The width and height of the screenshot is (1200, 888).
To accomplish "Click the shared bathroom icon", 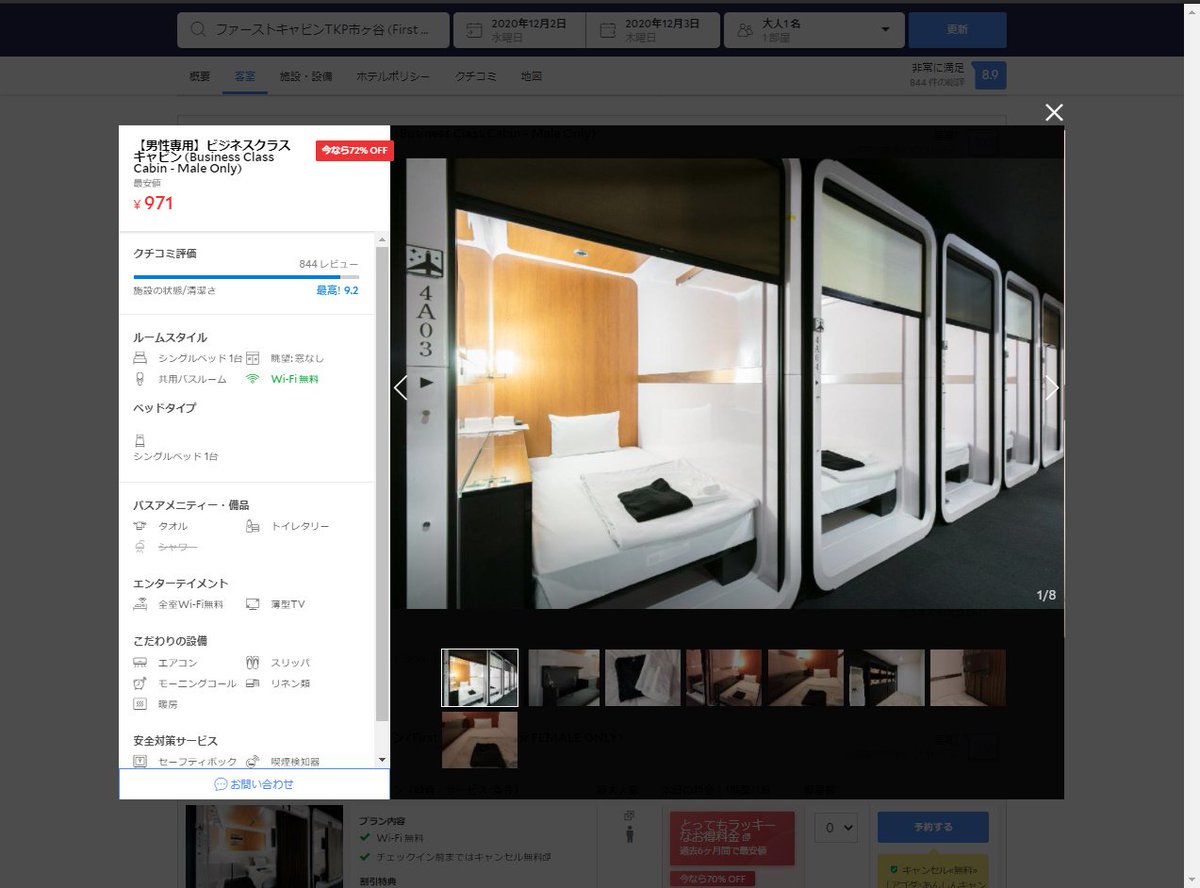I will [x=140, y=379].
